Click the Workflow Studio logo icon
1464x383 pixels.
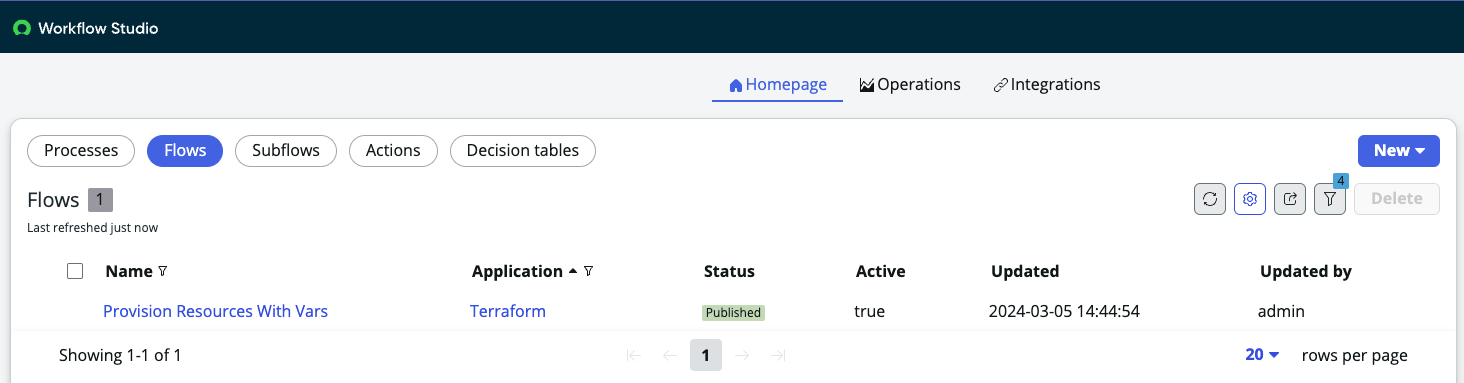click(21, 28)
